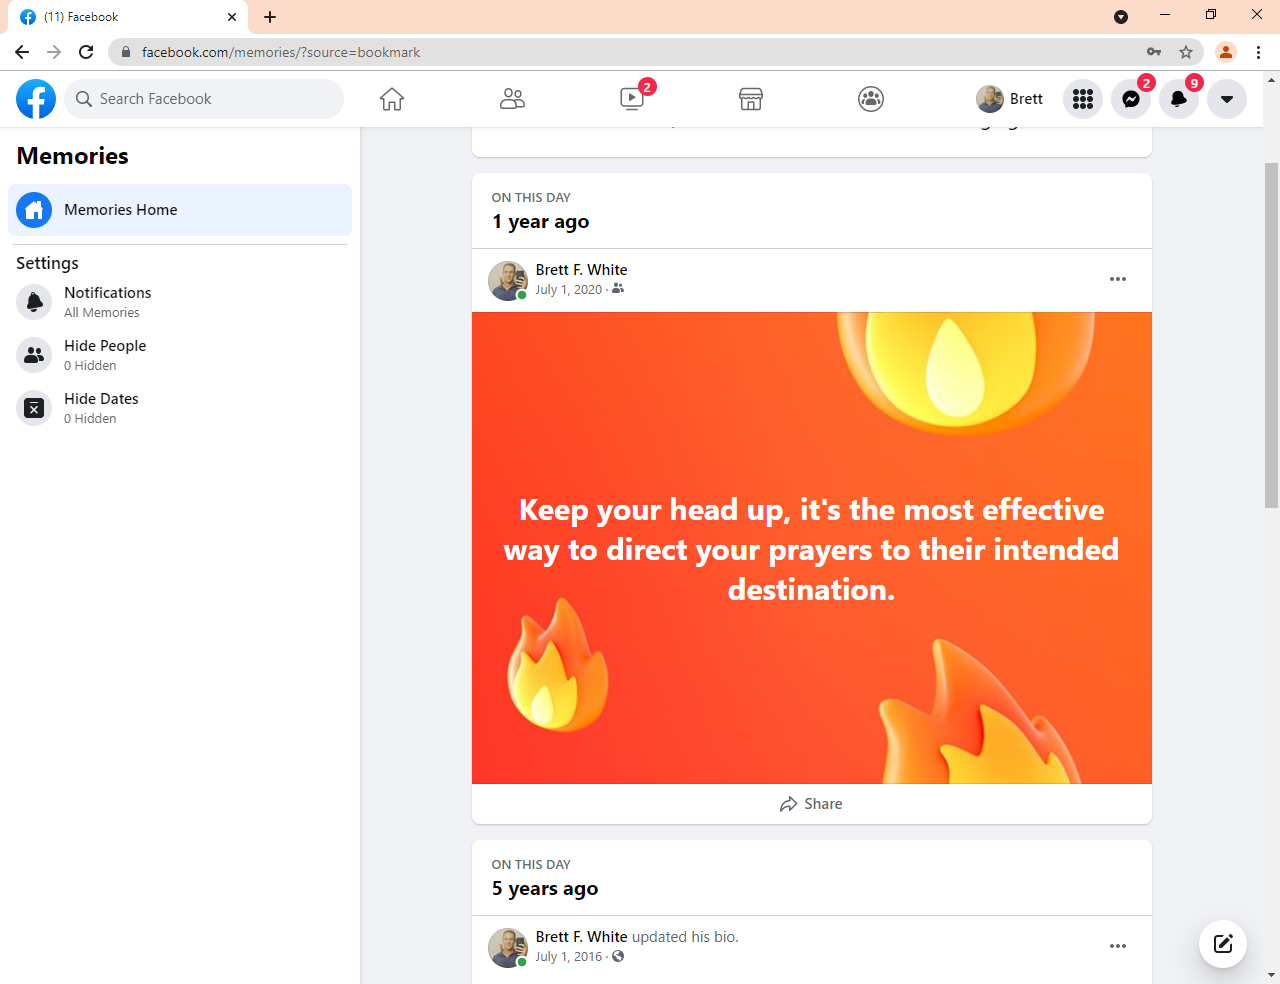Image resolution: width=1280 pixels, height=984 pixels.
Task: Open Brett profile link in the header
Action: pos(1010,99)
